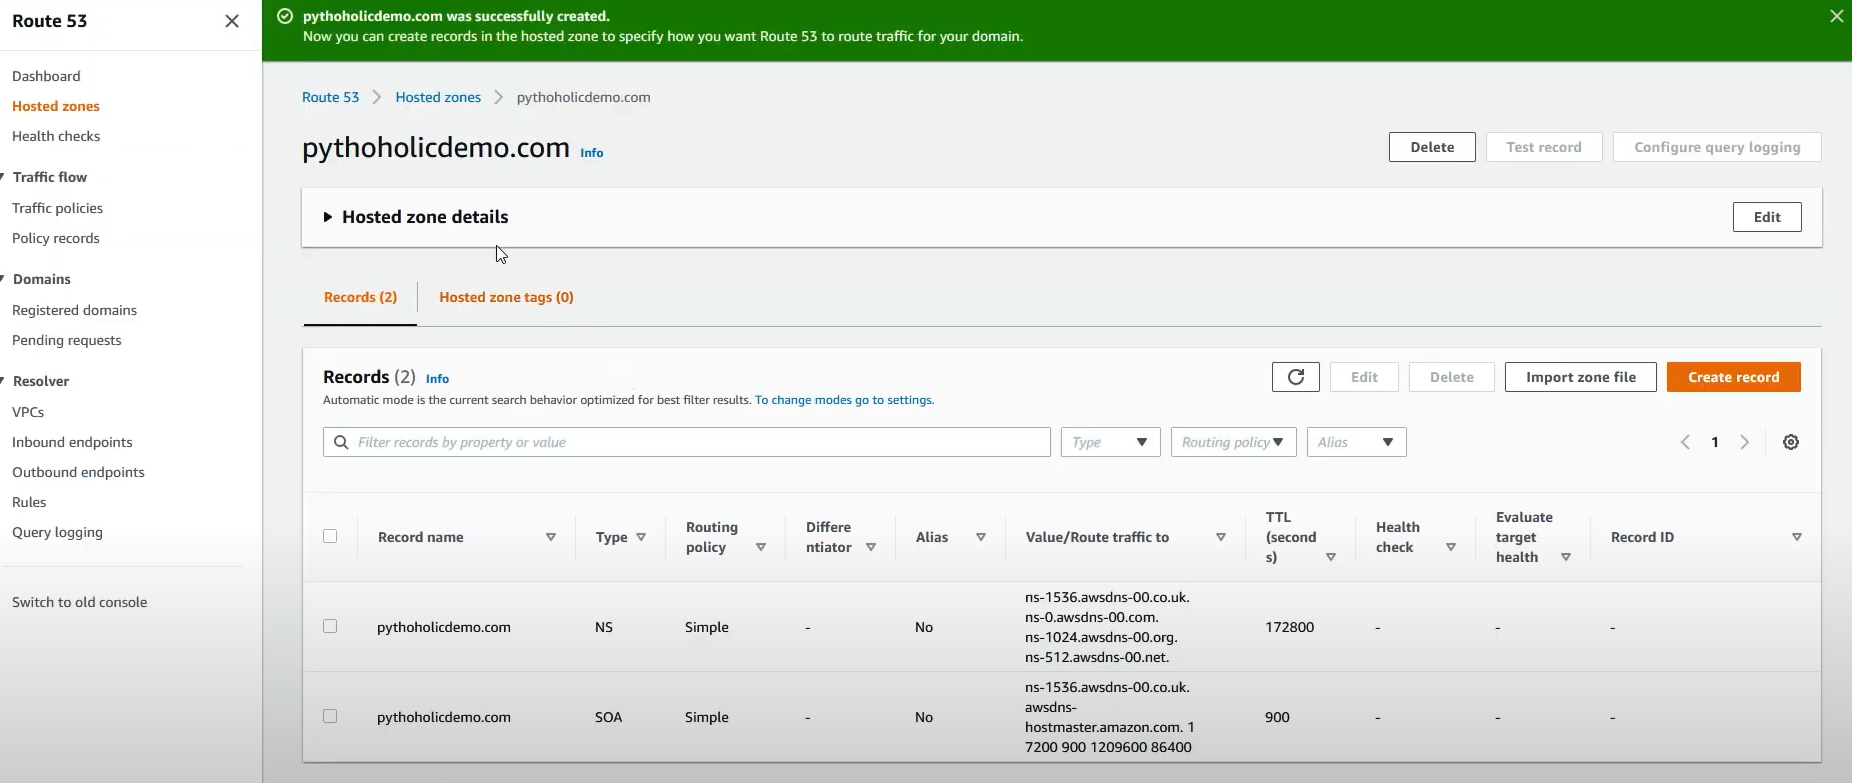This screenshot has width=1852, height=783.
Task: Open the Routing policy filter dropdown
Action: click(1234, 442)
